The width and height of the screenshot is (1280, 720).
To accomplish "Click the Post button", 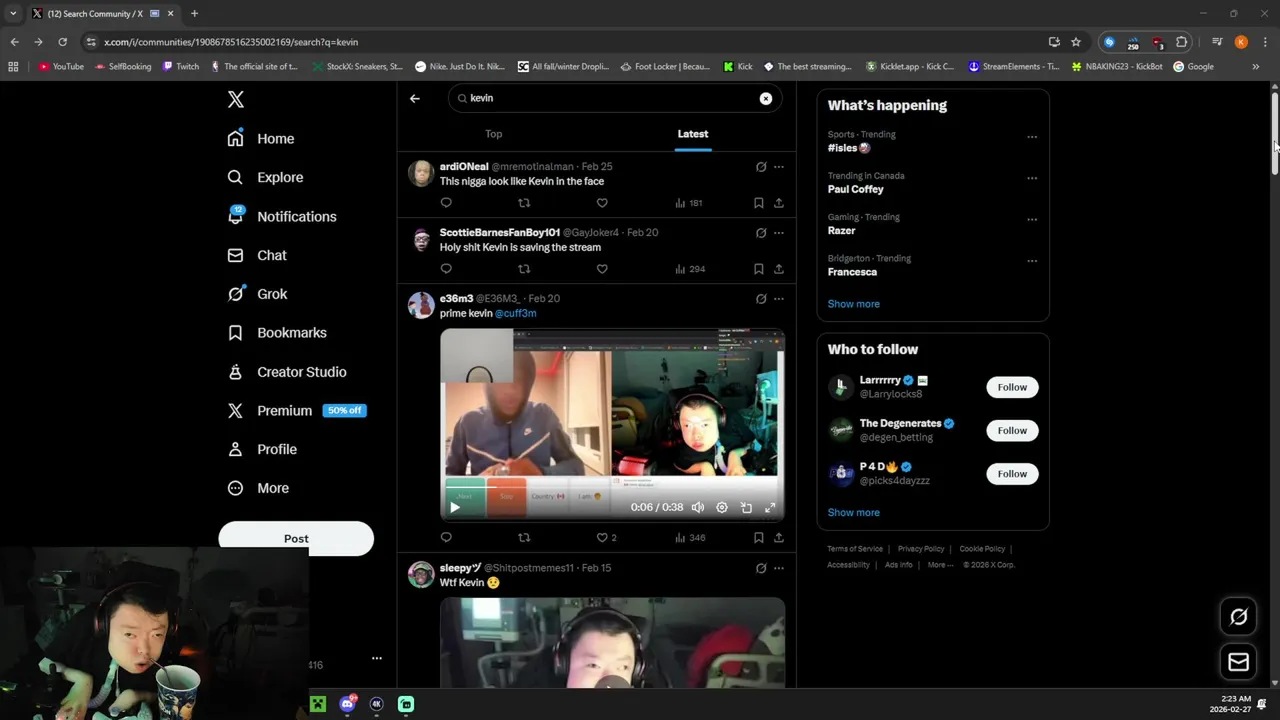I will tap(296, 539).
